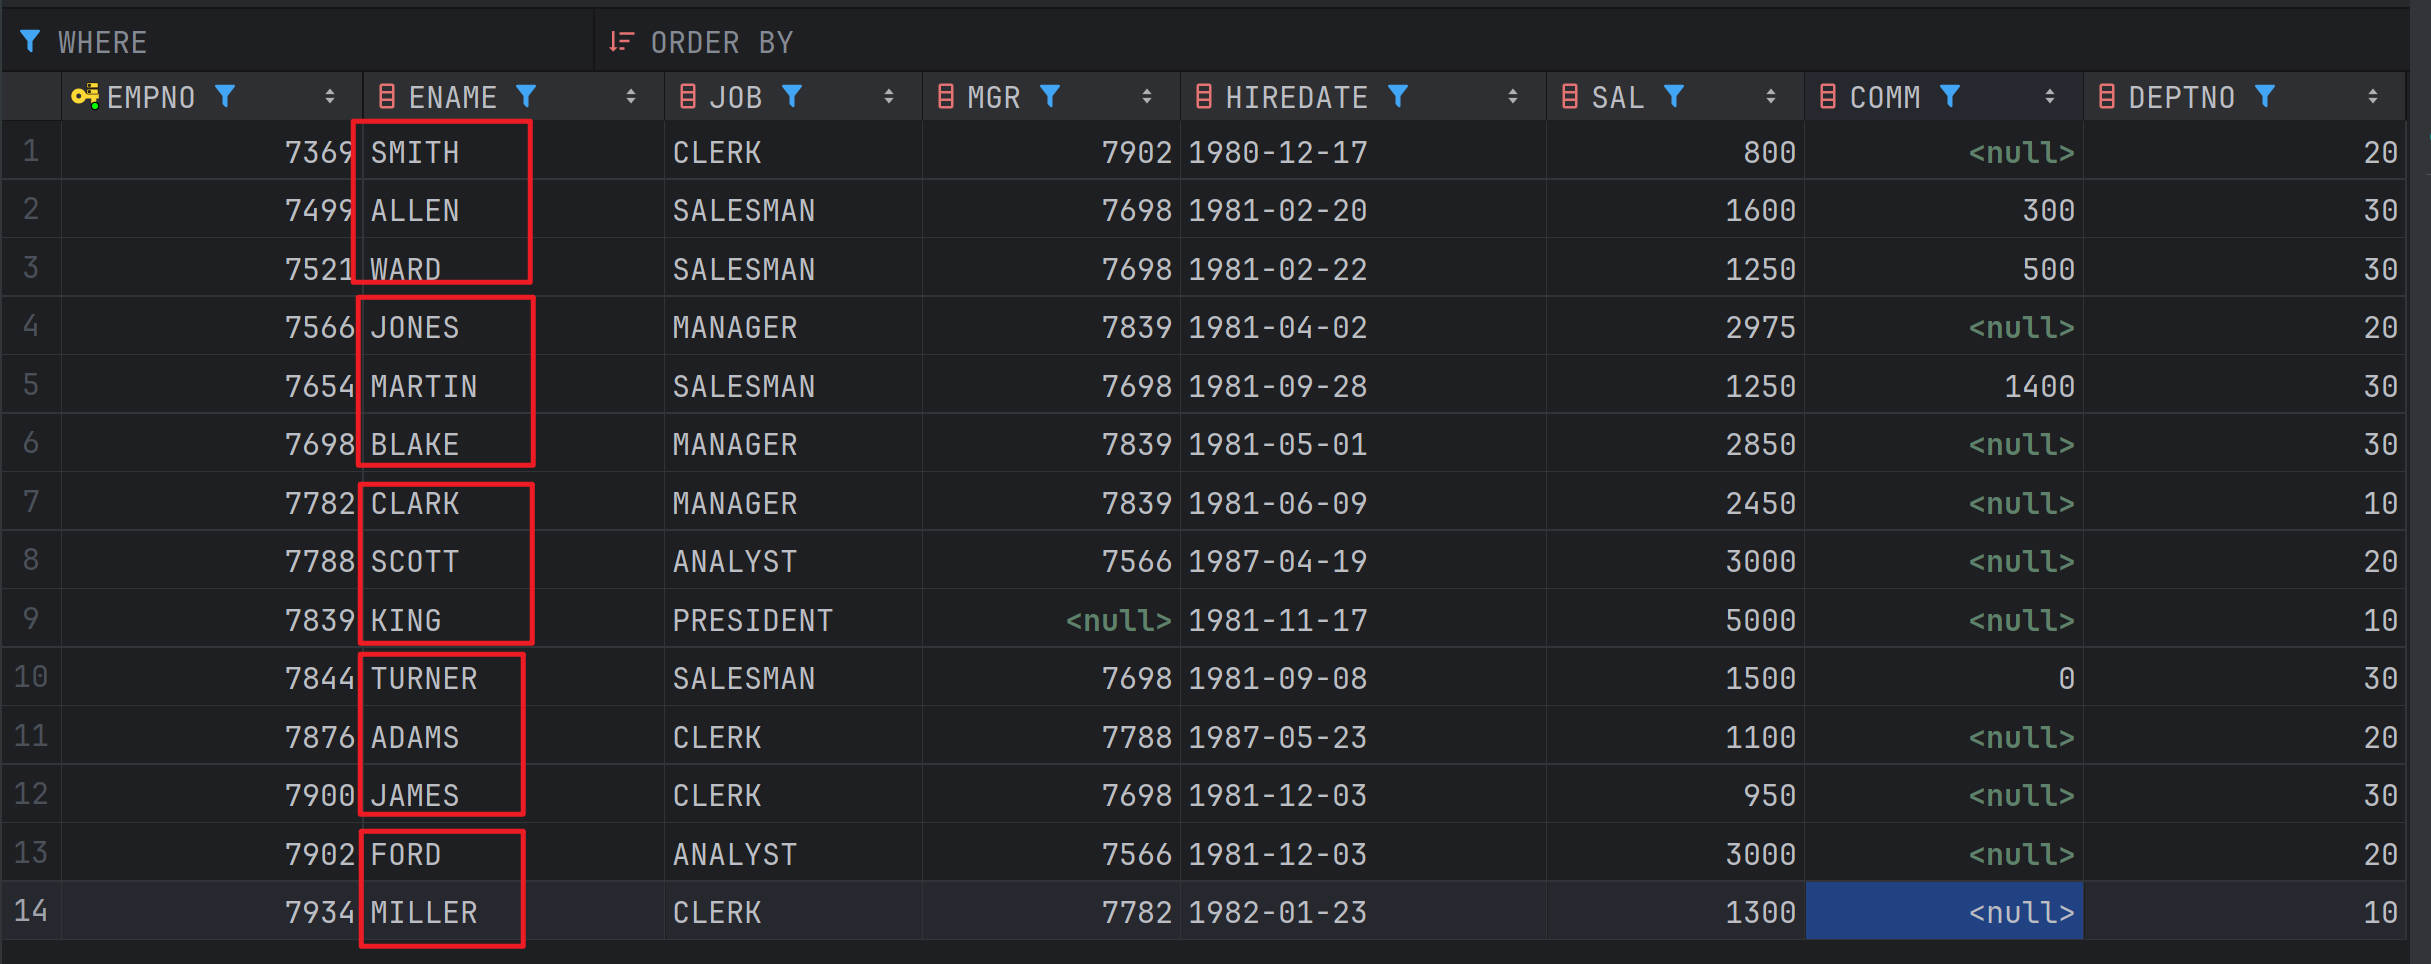The image size is (2431, 964).
Task: Select the KING cell in ENAME column
Action: coord(406,621)
